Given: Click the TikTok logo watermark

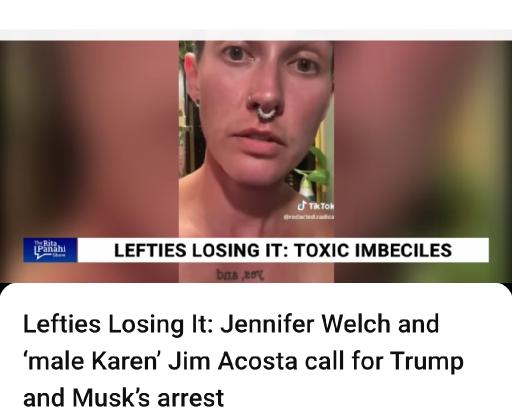Looking at the screenshot, I should [315, 206].
